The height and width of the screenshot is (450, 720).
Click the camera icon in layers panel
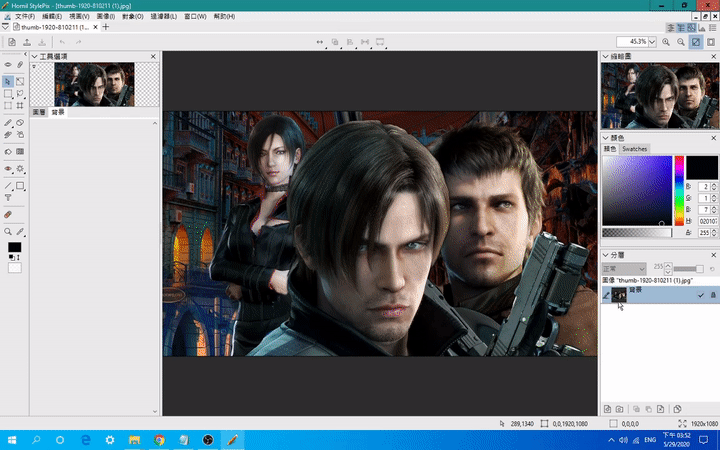pos(619,409)
